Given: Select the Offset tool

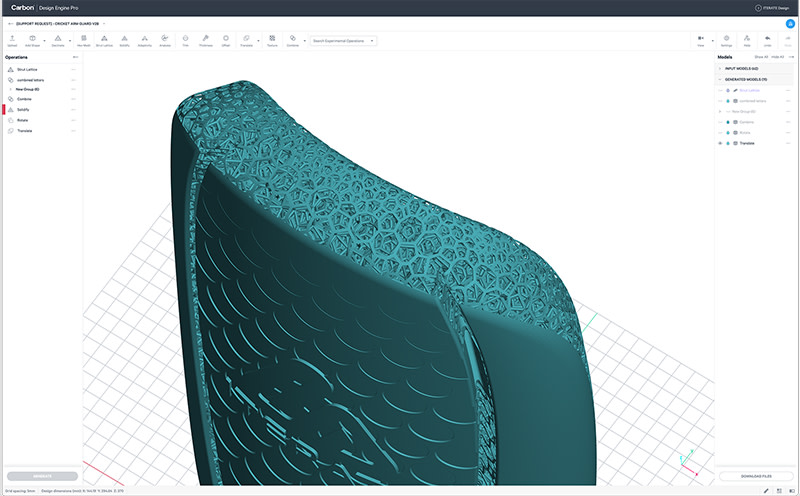Looking at the screenshot, I should click(226, 41).
